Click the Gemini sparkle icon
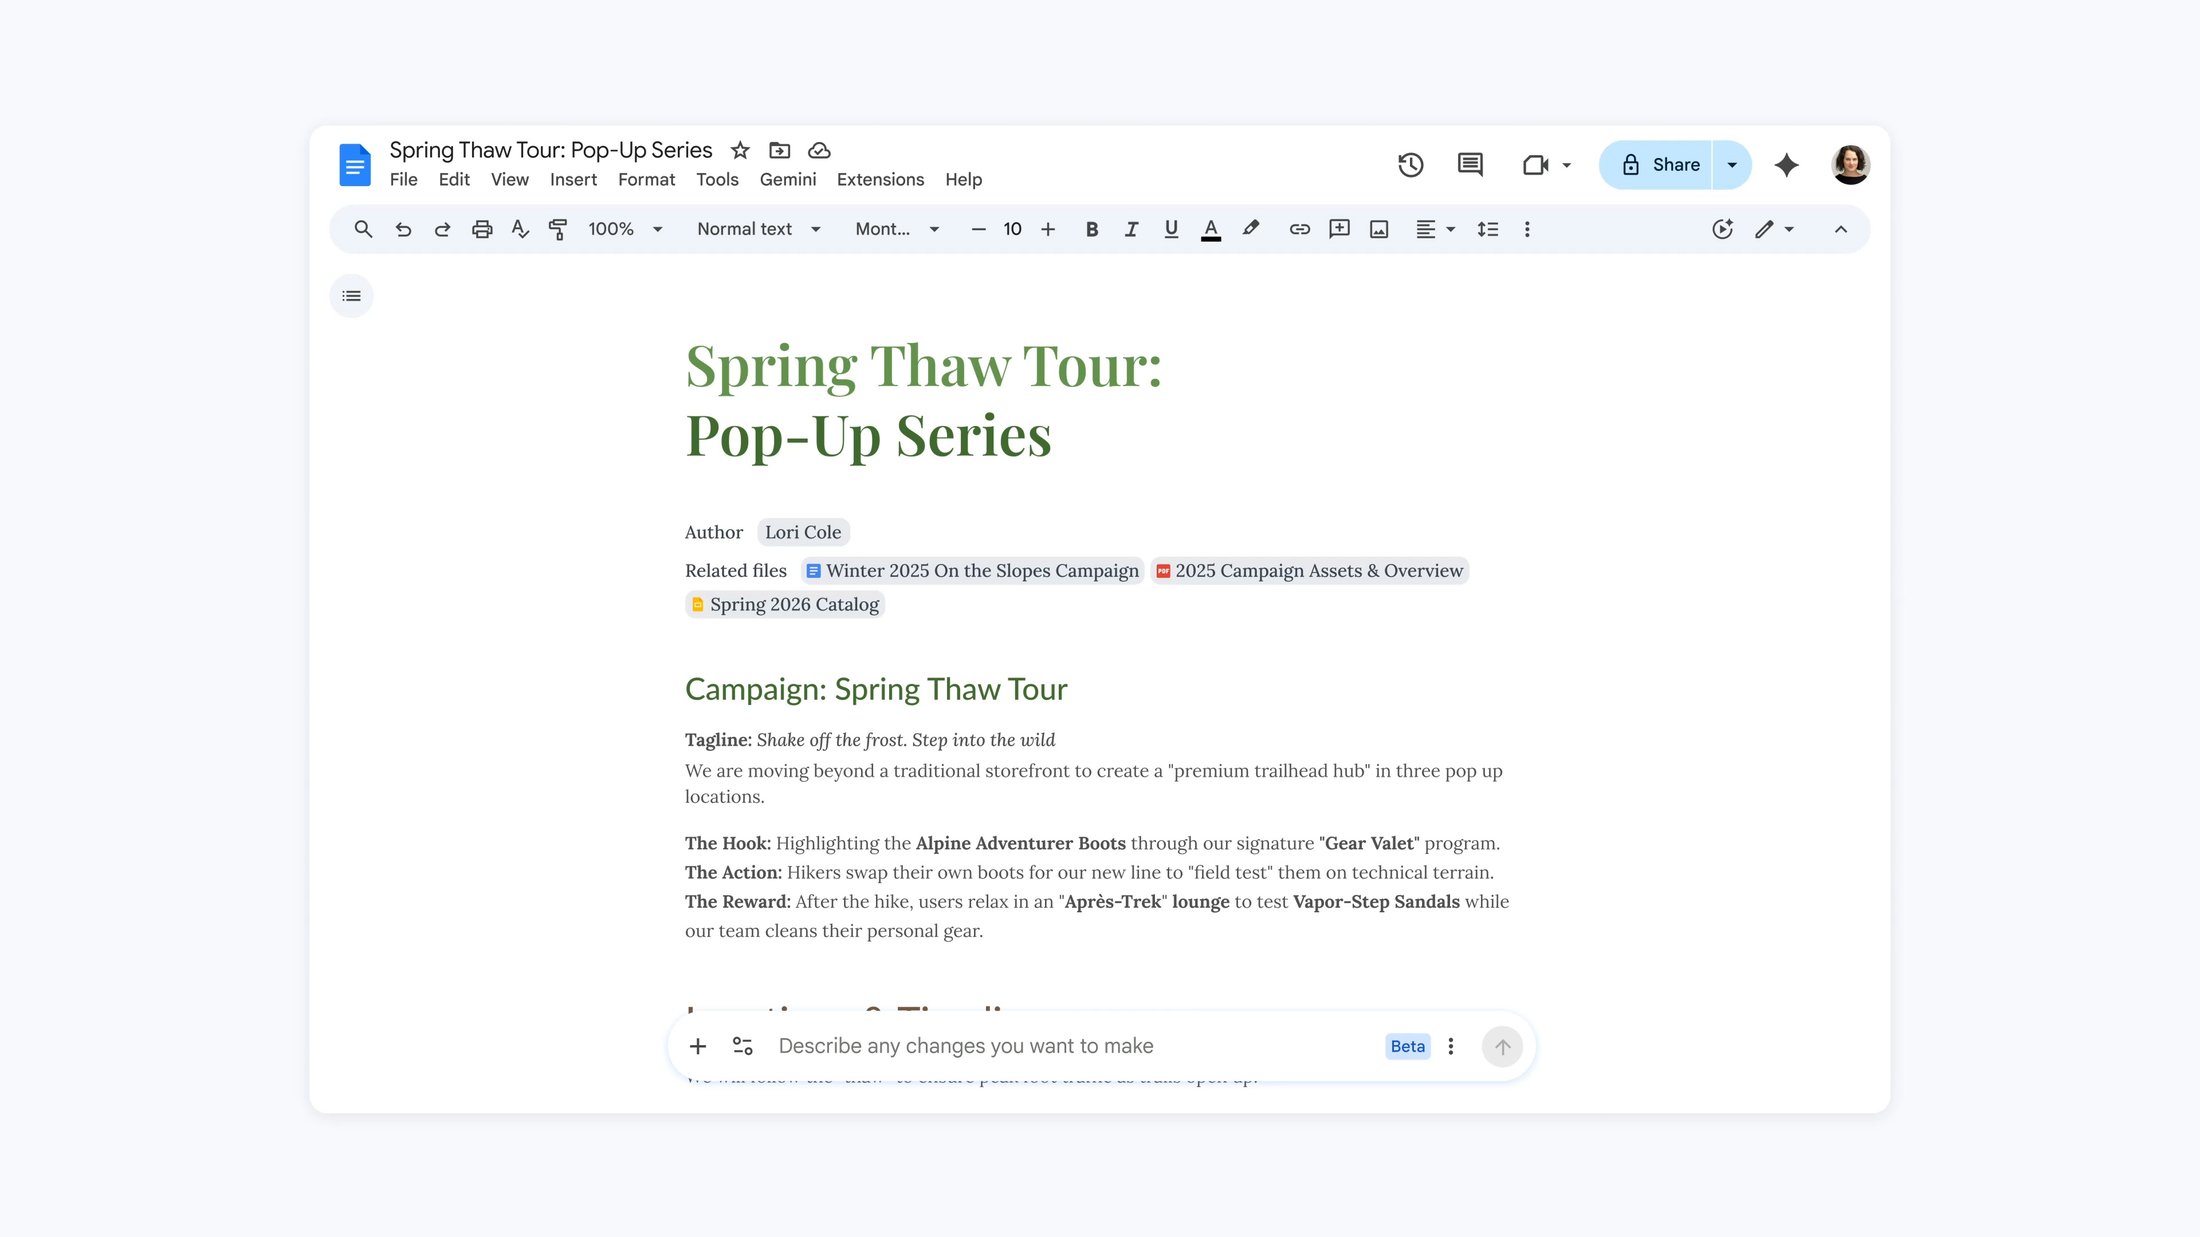Image resolution: width=2200 pixels, height=1237 pixels. pos(1786,165)
